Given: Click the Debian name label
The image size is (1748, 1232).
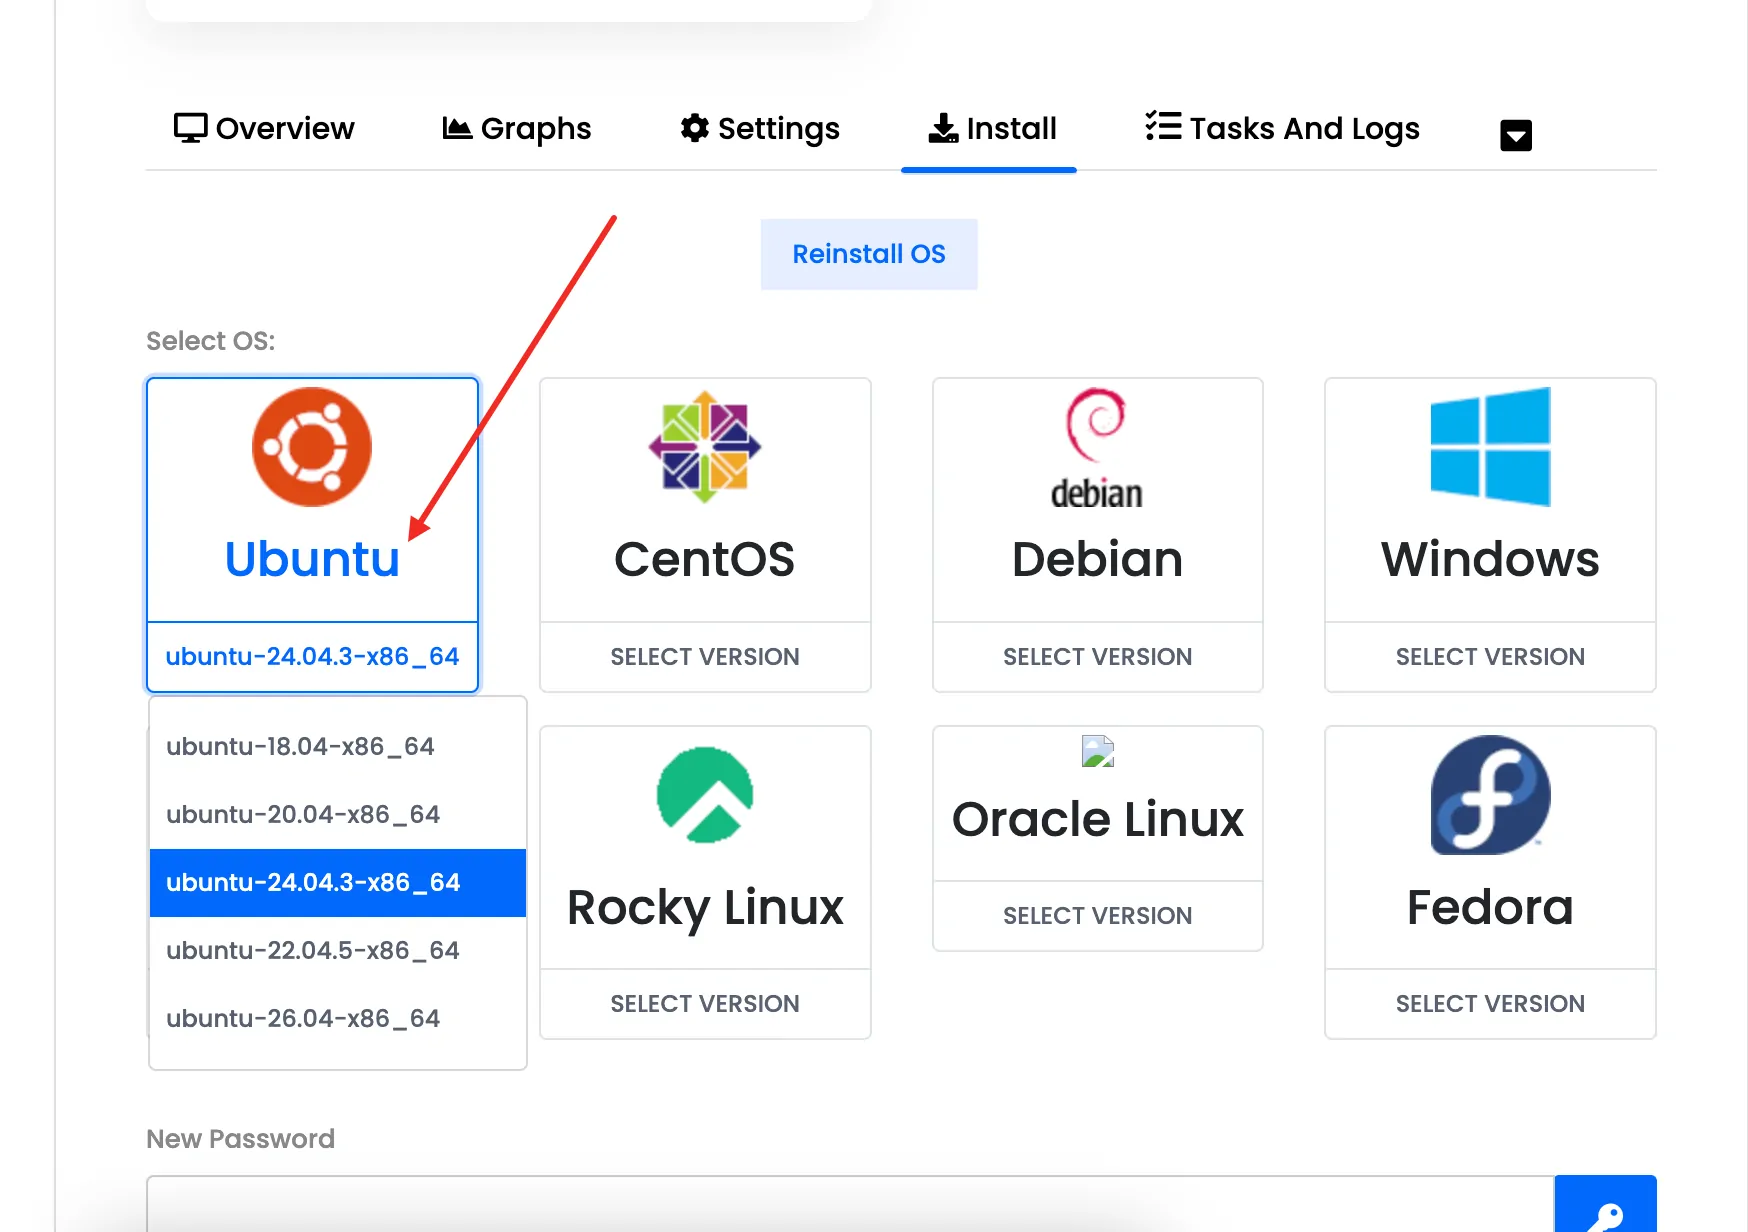Looking at the screenshot, I should [1098, 559].
